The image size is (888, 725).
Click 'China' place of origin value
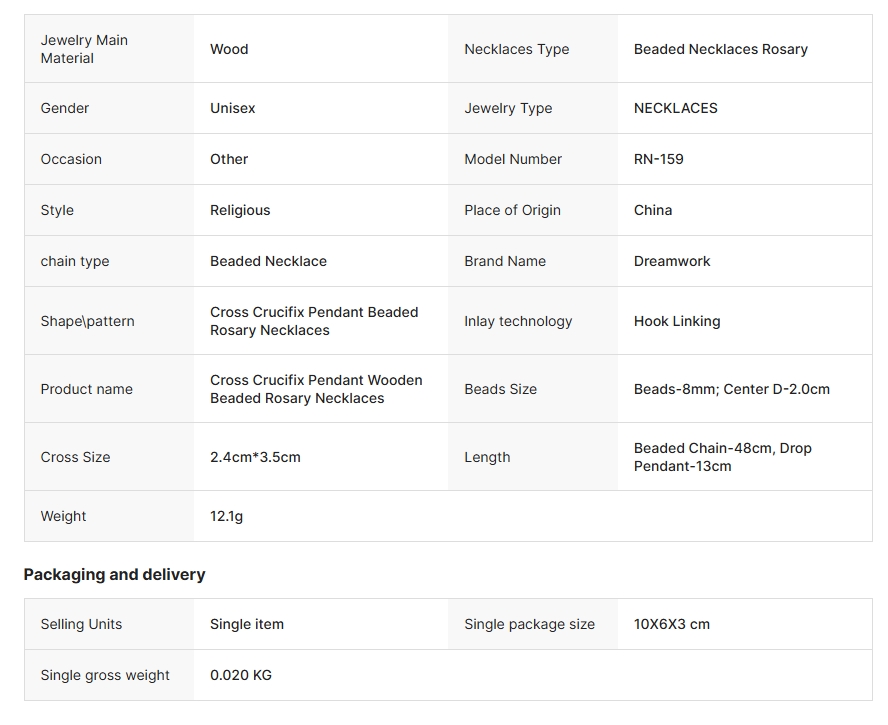(652, 210)
